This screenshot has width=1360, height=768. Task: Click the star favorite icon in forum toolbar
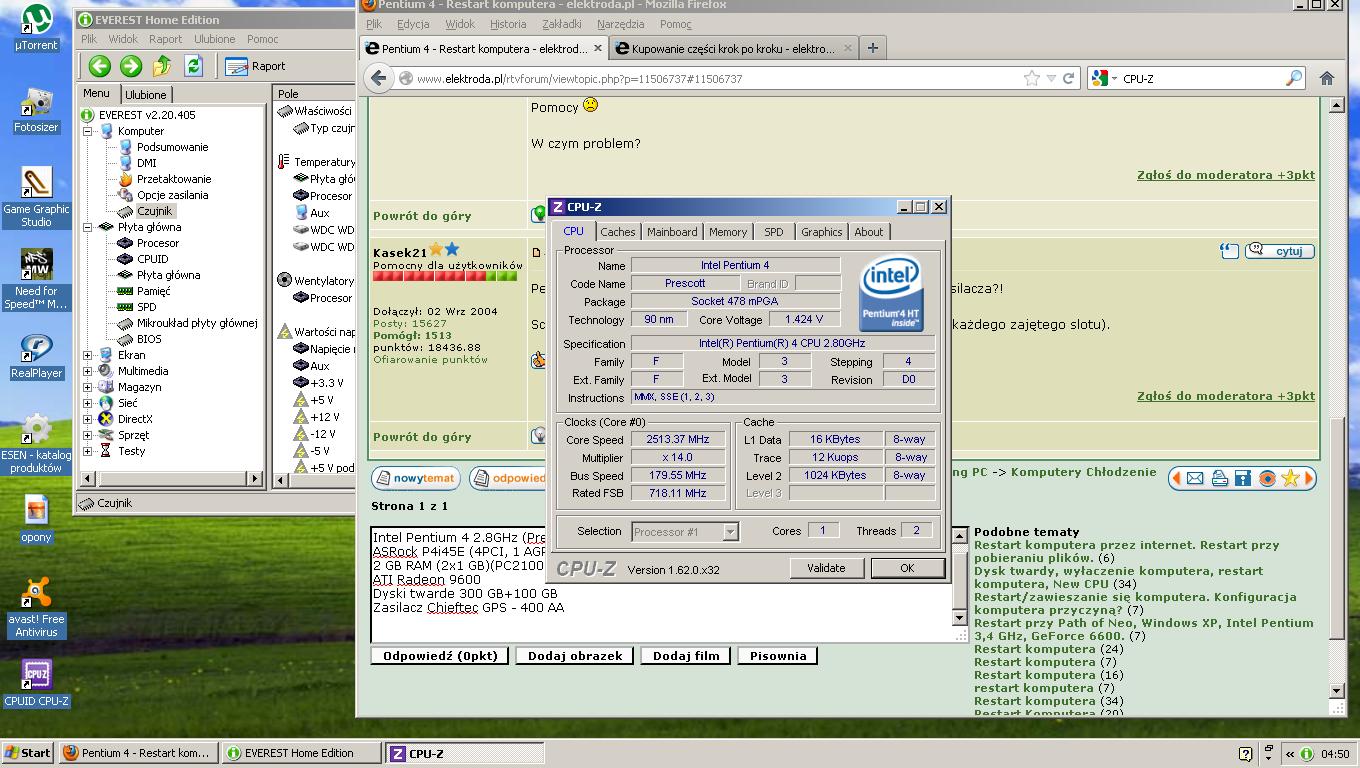pos(1290,479)
